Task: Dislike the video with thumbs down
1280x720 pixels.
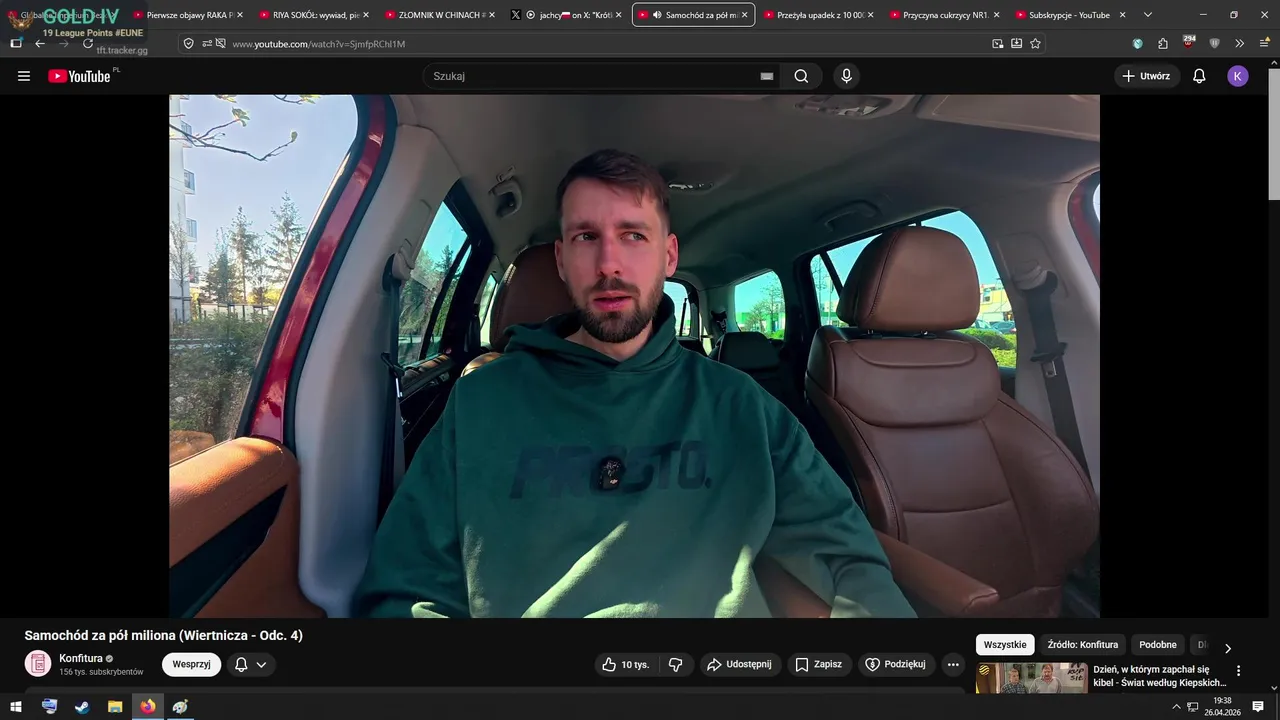Action: [676, 664]
